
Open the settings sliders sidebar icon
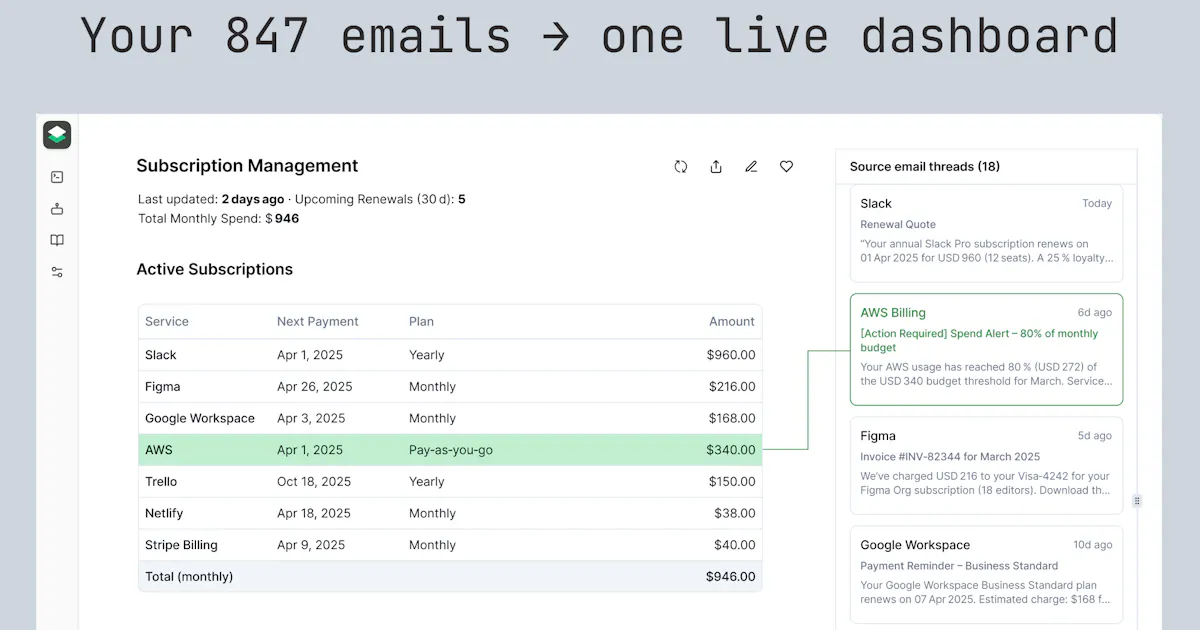click(57, 272)
